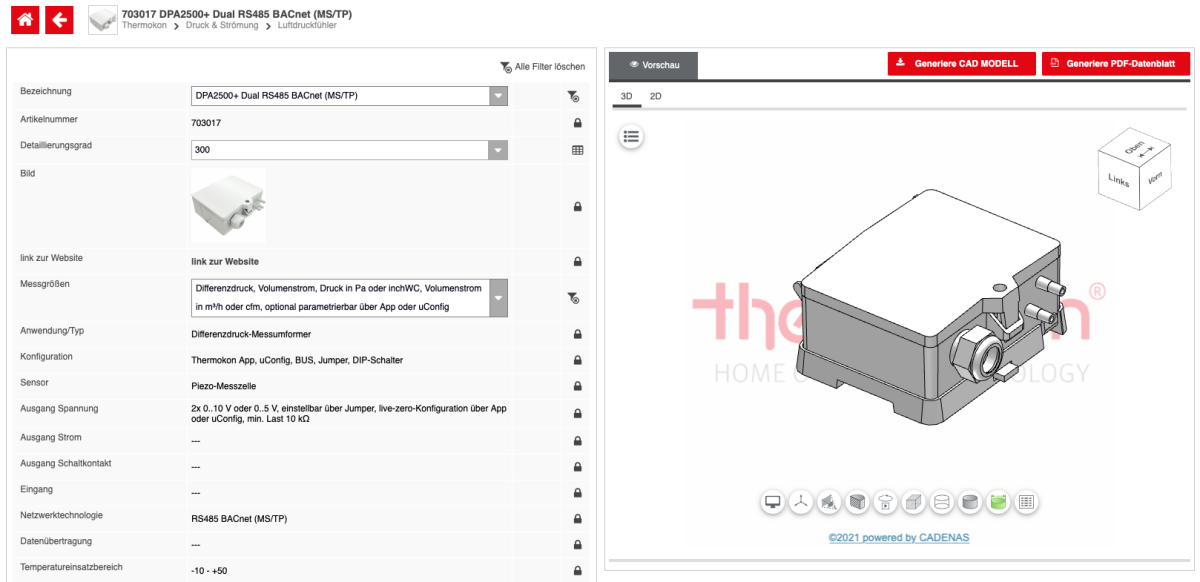
Task: Toggle the green cylinder dimension icon
Action: click(x=997, y=502)
